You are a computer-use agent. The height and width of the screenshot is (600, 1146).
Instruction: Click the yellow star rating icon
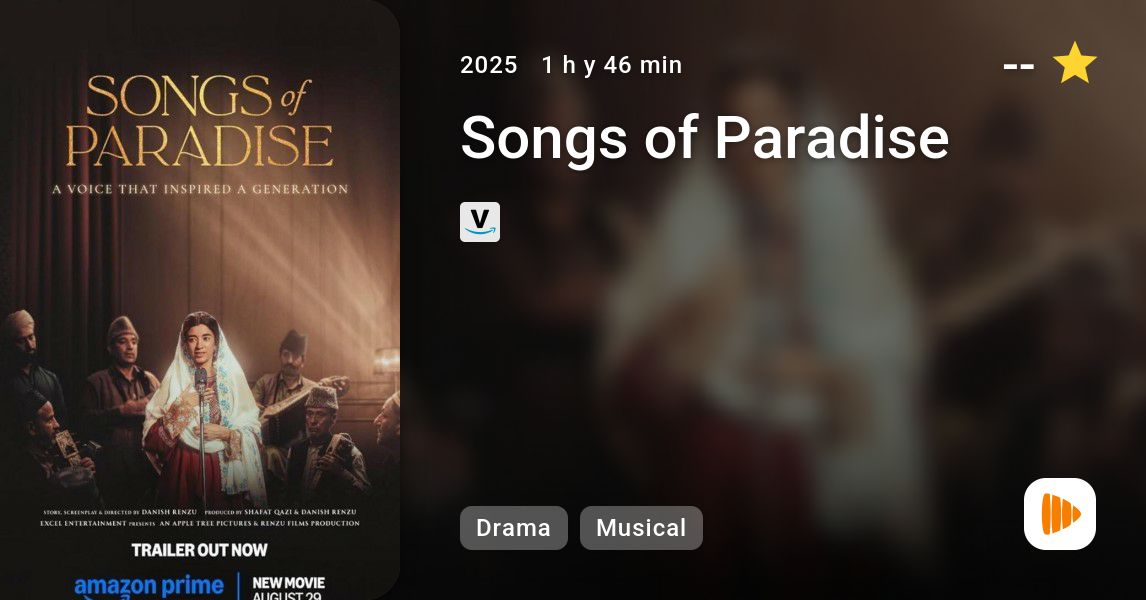point(1074,63)
